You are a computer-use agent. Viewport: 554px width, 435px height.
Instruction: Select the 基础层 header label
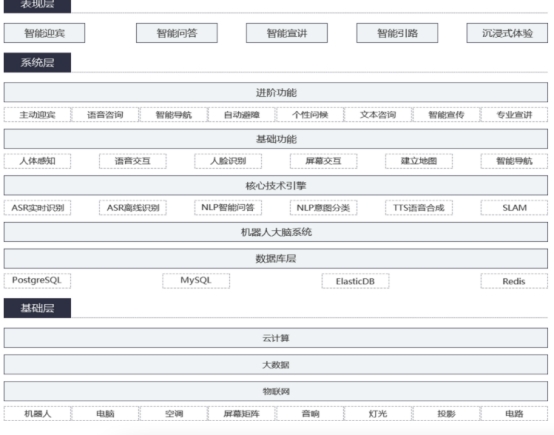click(x=37, y=308)
